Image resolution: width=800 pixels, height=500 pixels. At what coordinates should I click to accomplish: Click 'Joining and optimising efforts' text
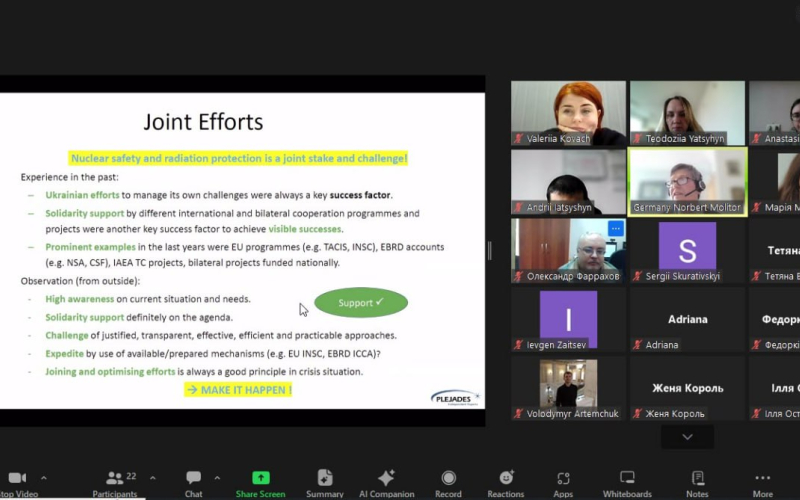click(x=110, y=371)
